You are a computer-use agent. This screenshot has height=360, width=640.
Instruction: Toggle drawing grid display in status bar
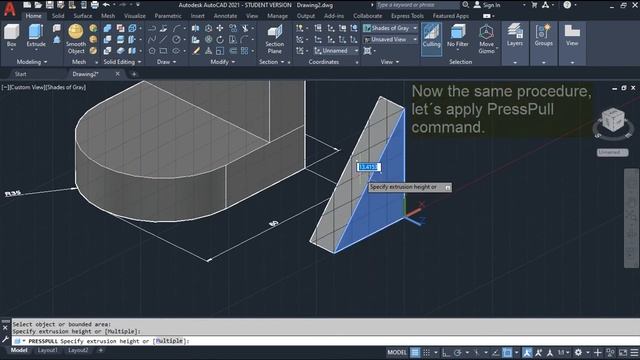pyautogui.click(x=415, y=353)
